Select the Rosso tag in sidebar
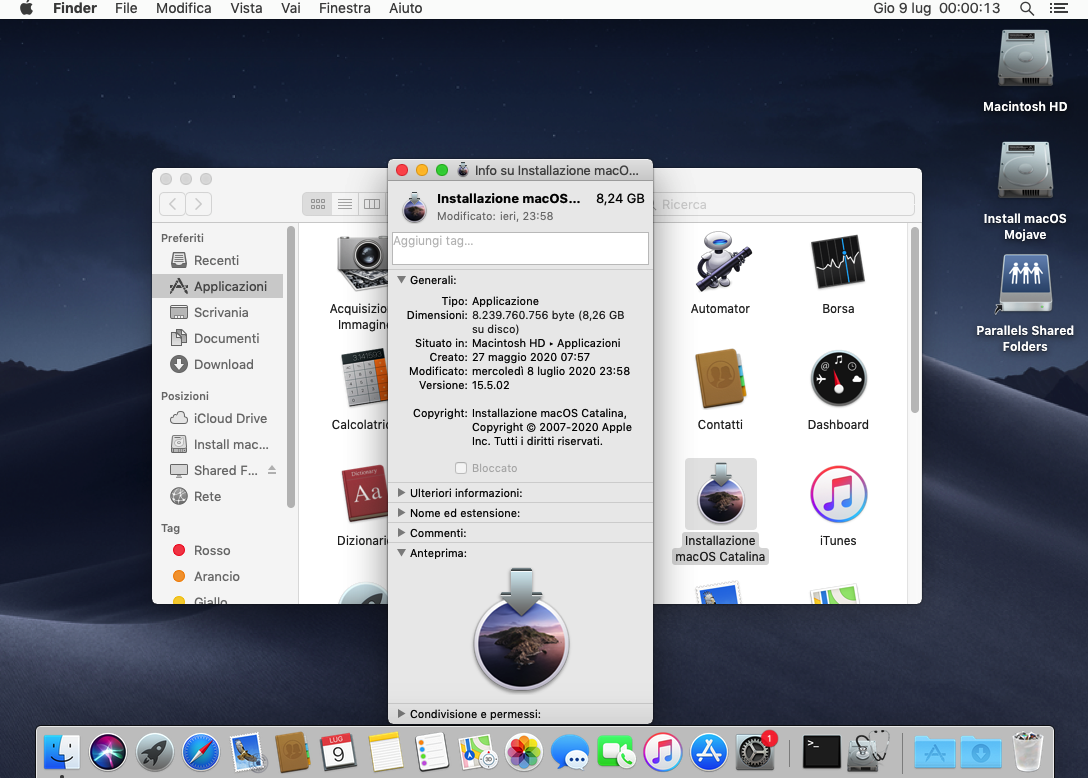 click(x=218, y=550)
